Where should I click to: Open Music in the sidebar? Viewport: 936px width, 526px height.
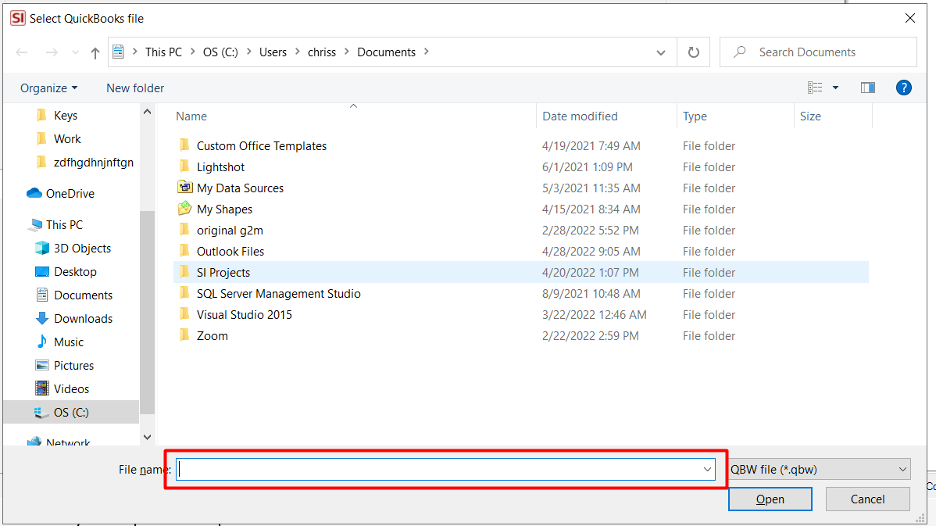[68, 342]
